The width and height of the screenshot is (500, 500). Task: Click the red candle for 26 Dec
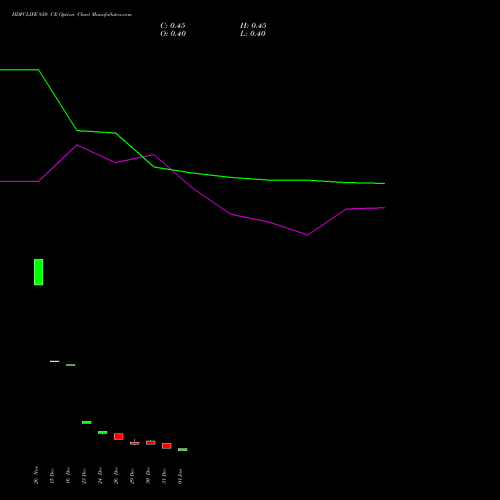(119, 436)
